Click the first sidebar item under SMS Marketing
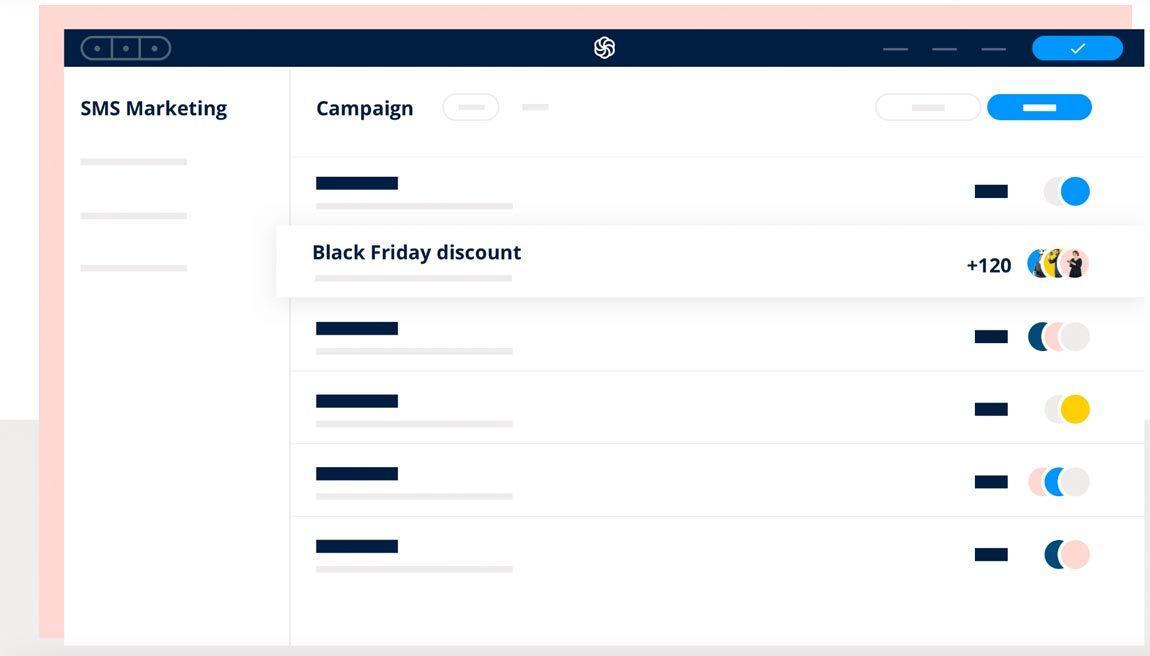This screenshot has width=1150, height=656. 133,162
